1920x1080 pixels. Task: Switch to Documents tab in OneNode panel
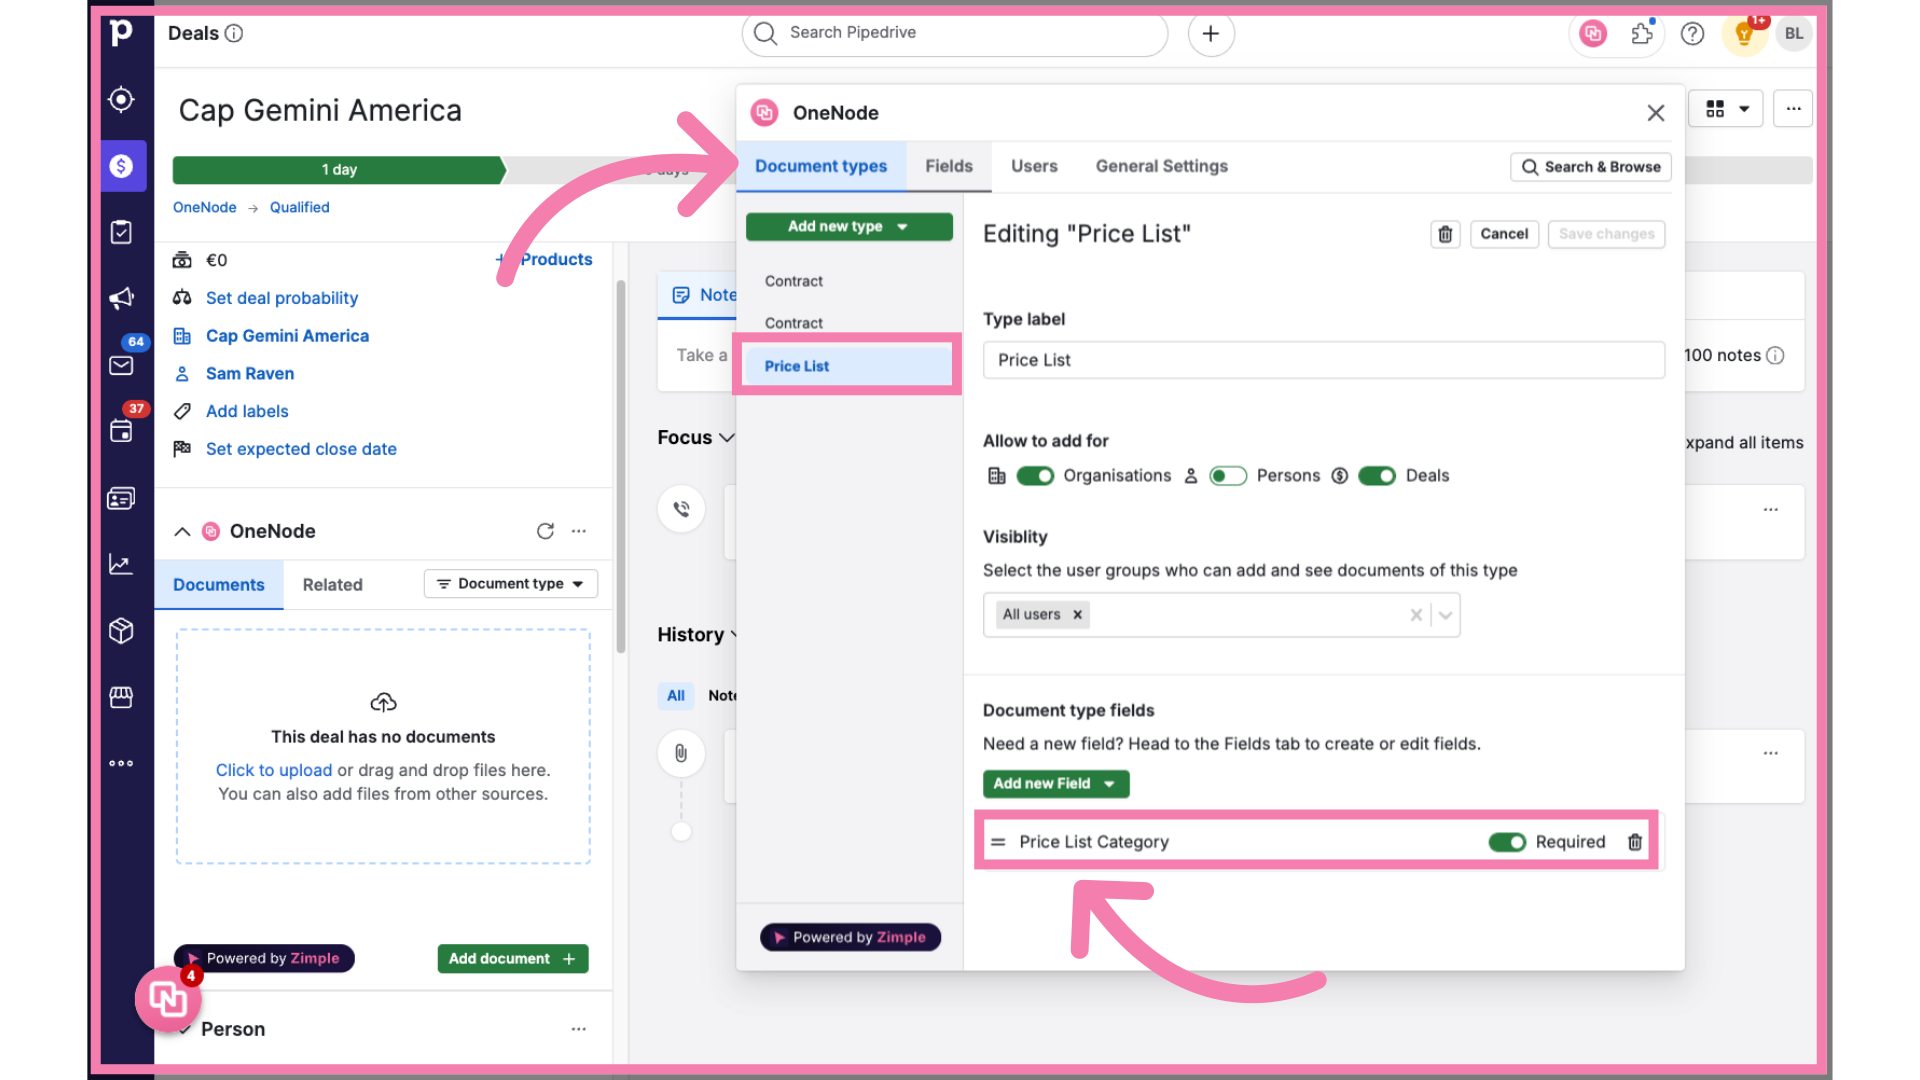219,585
